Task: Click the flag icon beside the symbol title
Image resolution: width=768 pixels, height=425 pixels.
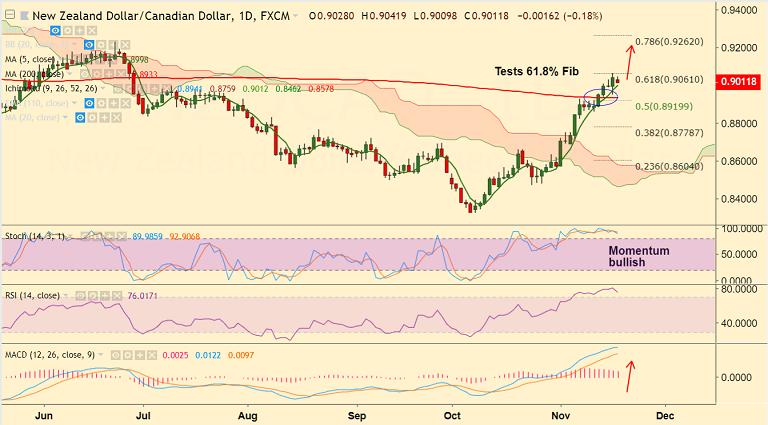Action: click(24, 16)
